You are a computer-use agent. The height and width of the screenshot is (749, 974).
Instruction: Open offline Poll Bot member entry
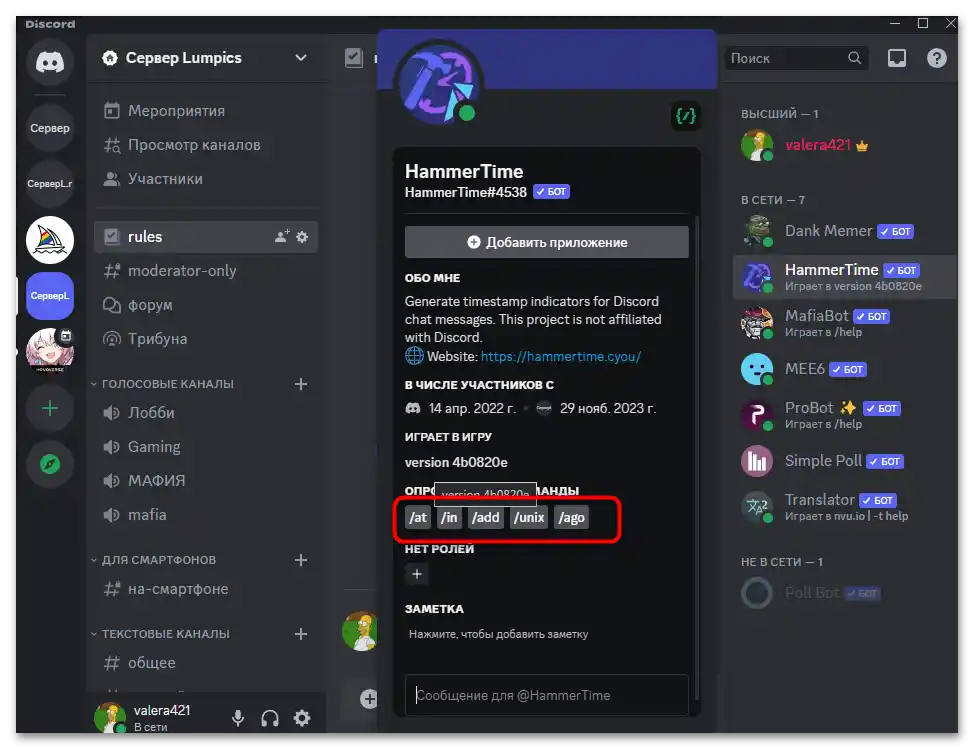845,592
